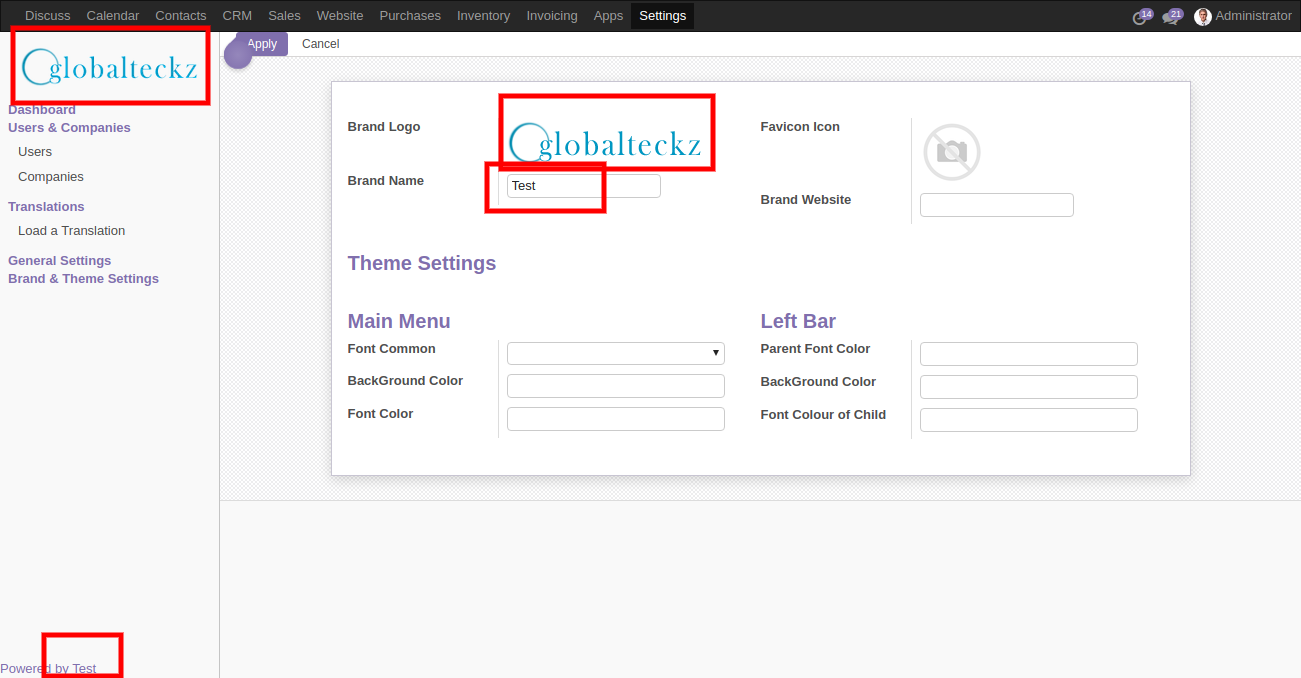This screenshot has width=1301, height=678.
Task: Focus the Left Bar BackGround Color field
Action: (1029, 387)
